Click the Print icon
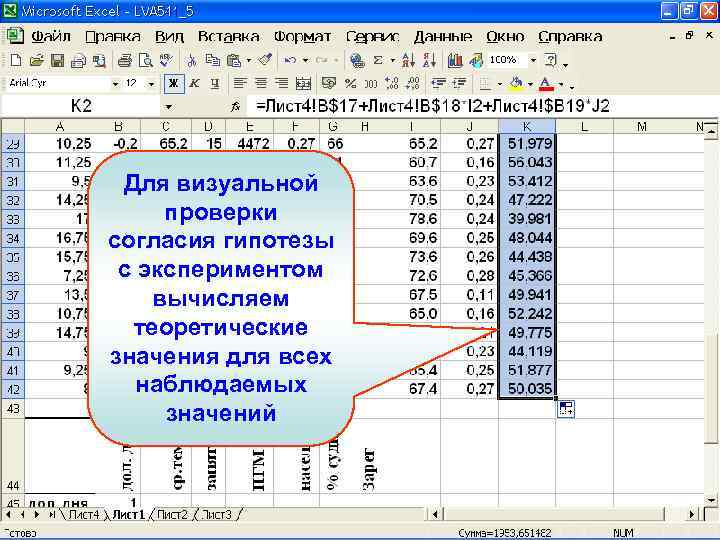This screenshot has width=720, height=540. click(x=124, y=60)
